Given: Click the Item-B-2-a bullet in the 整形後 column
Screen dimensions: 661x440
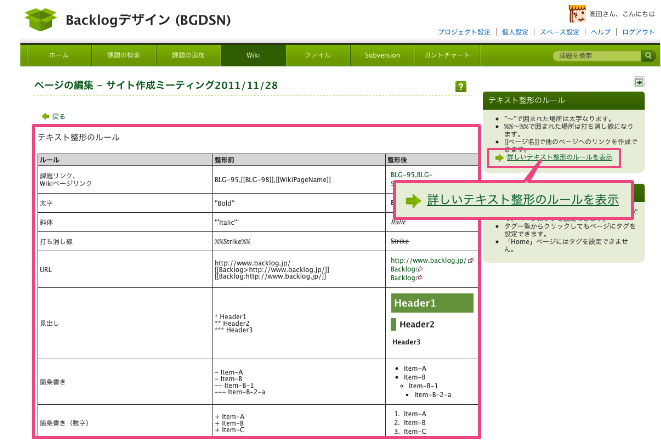Looking at the screenshot, I should coord(433,395).
